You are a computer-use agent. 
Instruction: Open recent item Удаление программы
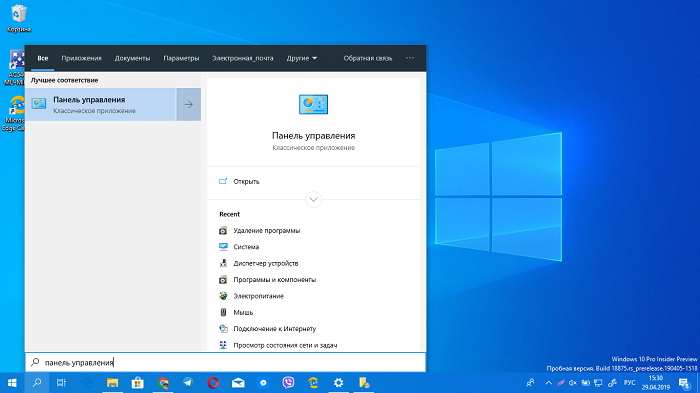click(x=267, y=230)
